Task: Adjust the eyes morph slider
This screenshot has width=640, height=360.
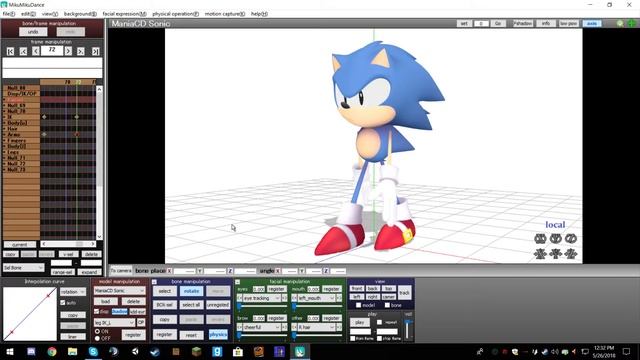Action: tap(261, 306)
